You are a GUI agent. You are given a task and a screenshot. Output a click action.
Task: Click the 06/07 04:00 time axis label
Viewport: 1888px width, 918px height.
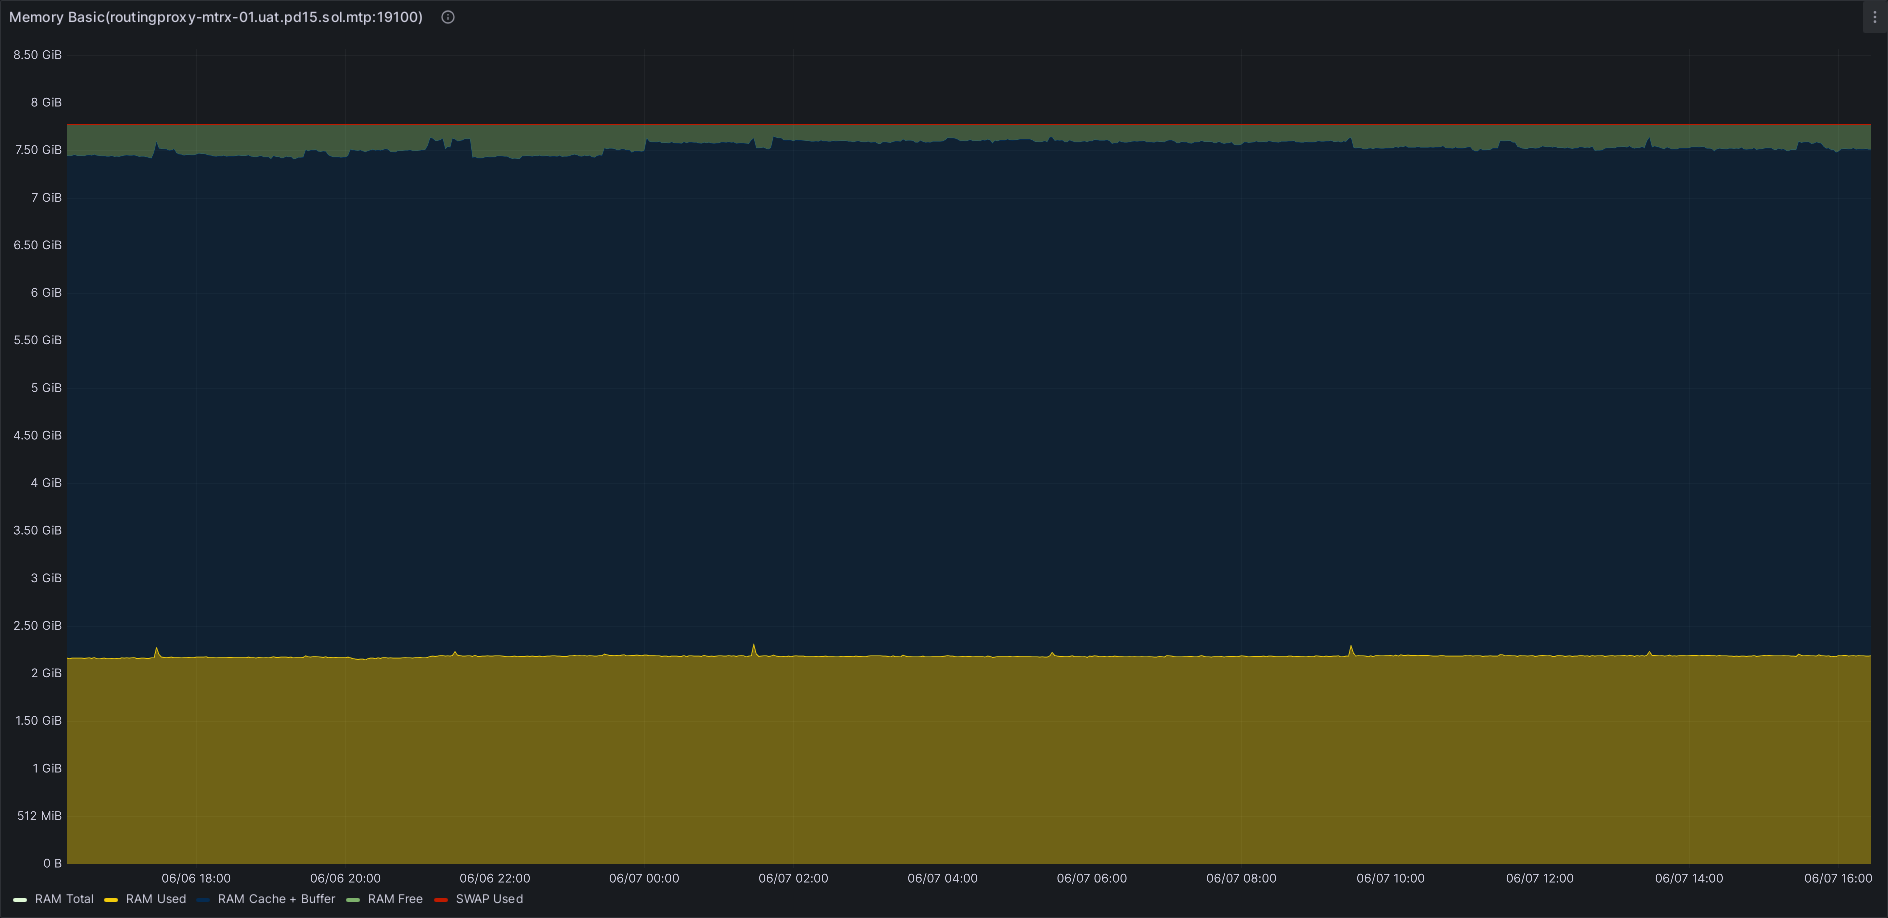click(x=943, y=878)
